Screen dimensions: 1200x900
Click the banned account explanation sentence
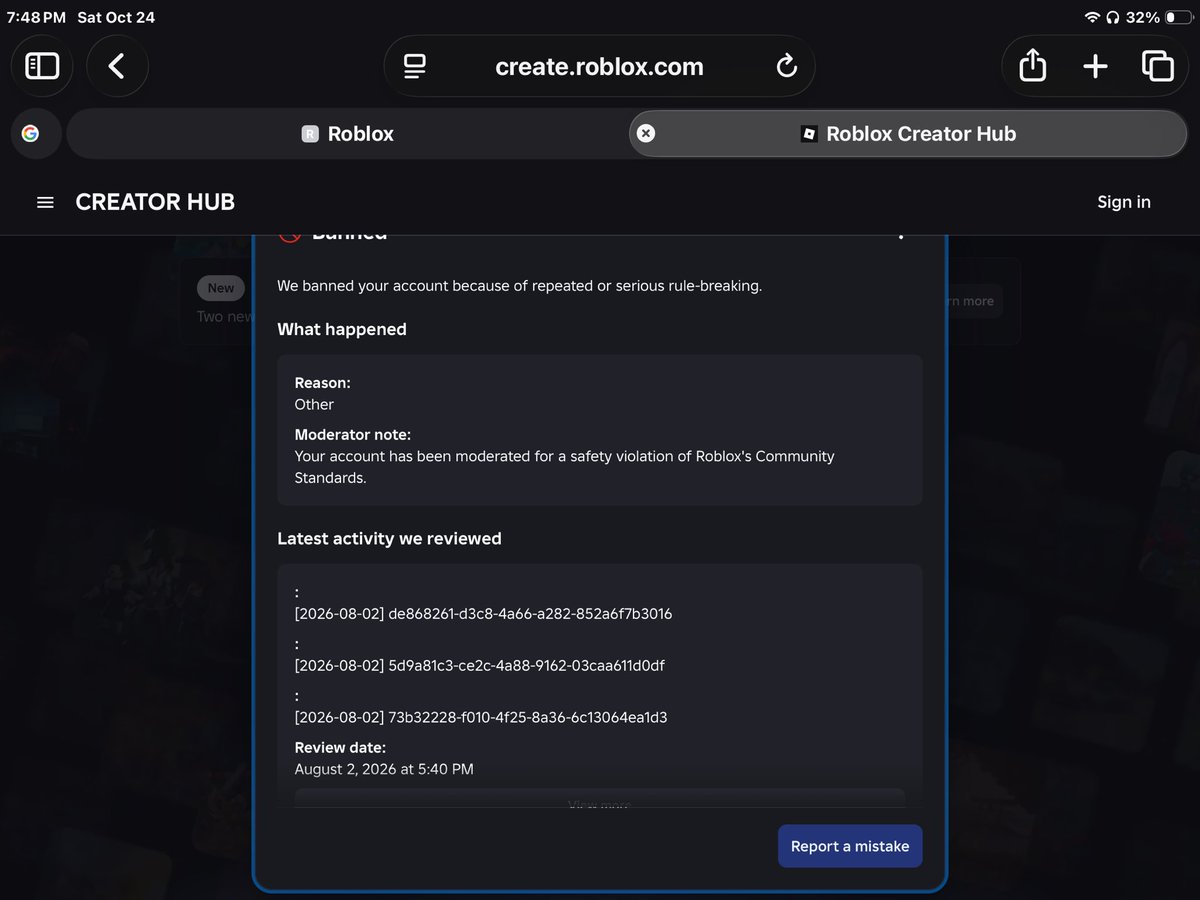click(x=519, y=286)
